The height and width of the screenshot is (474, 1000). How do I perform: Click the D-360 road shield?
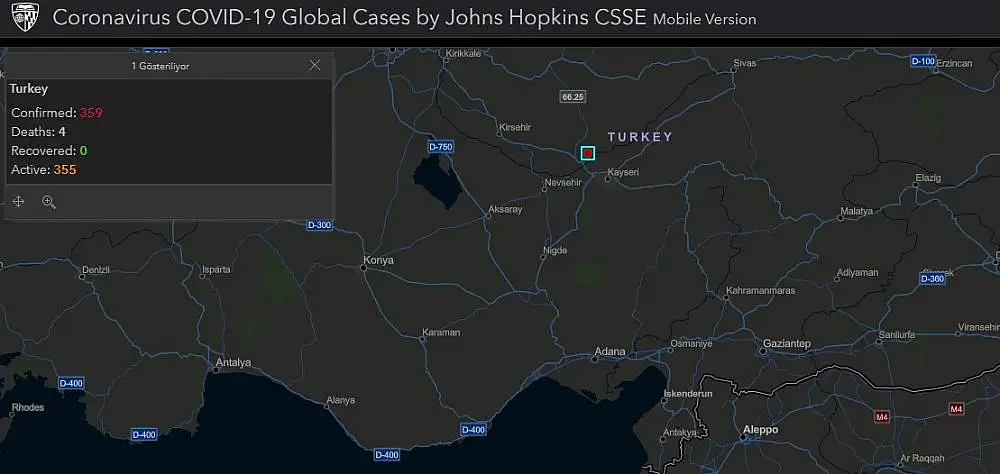tap(932, 279)
